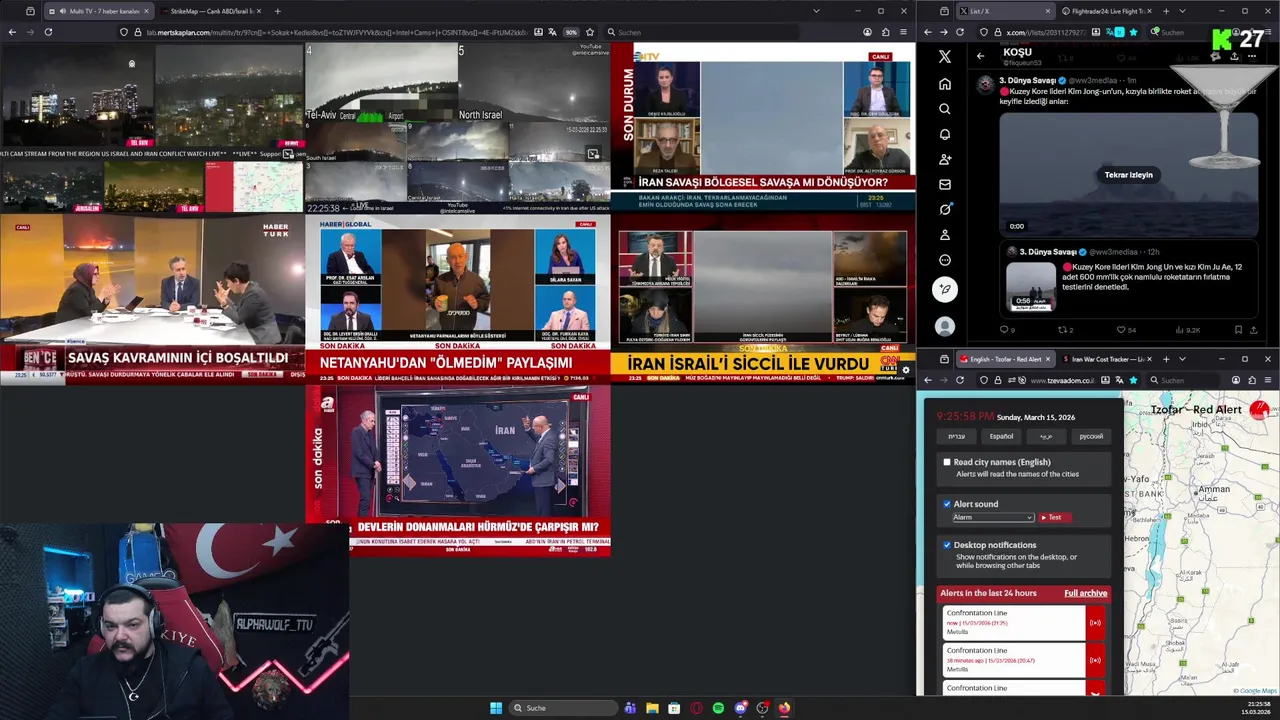This screenshot has width=1280, height=720.
Task: Open tab list dropdown in Multi TV window
Action: [816, 11]
